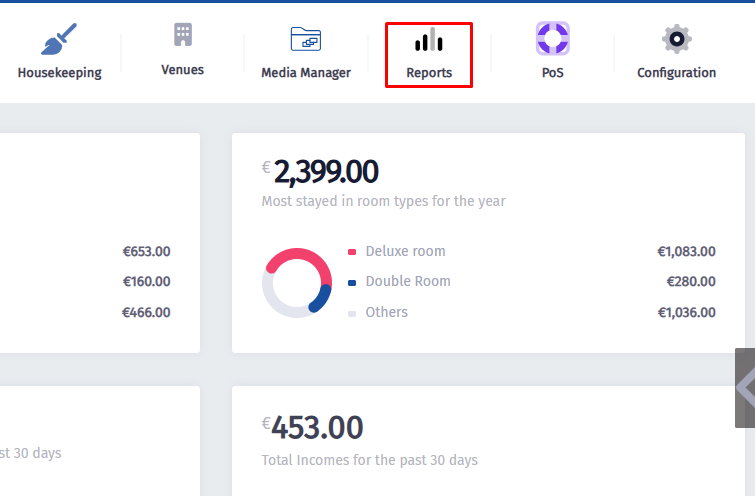Click the €1,083.00 Deluxe room value
The width and height of the screenshot is (755, 496).
point(687,251)
